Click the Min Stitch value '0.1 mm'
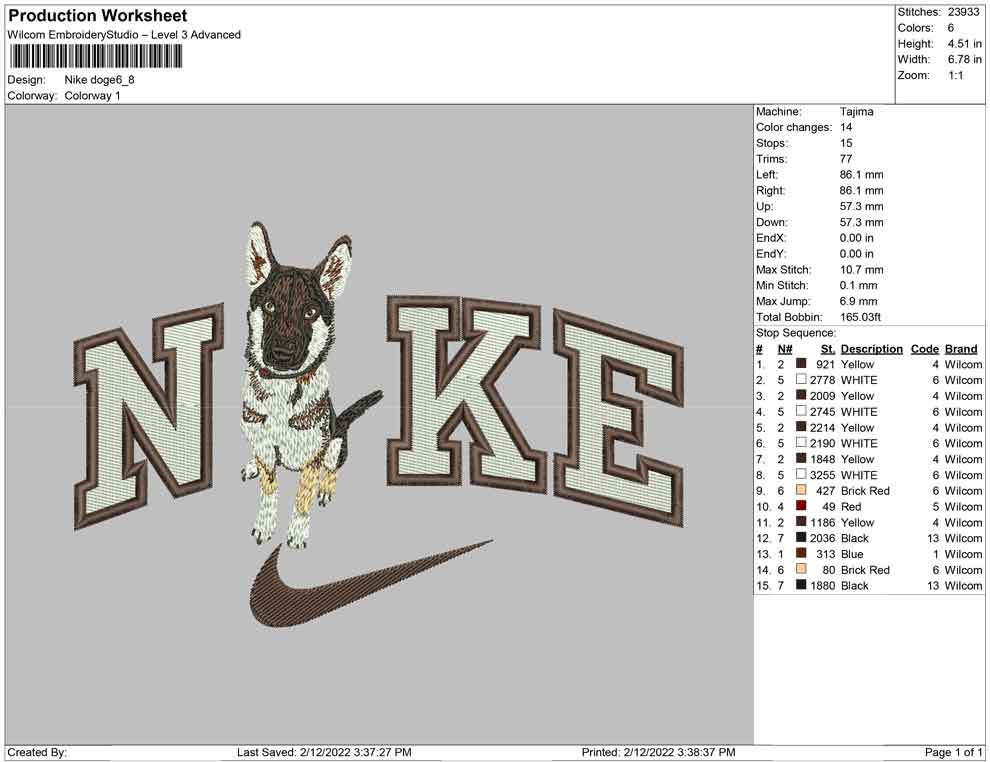The width and height of the screenshot is (990, 762). (859, 285)
